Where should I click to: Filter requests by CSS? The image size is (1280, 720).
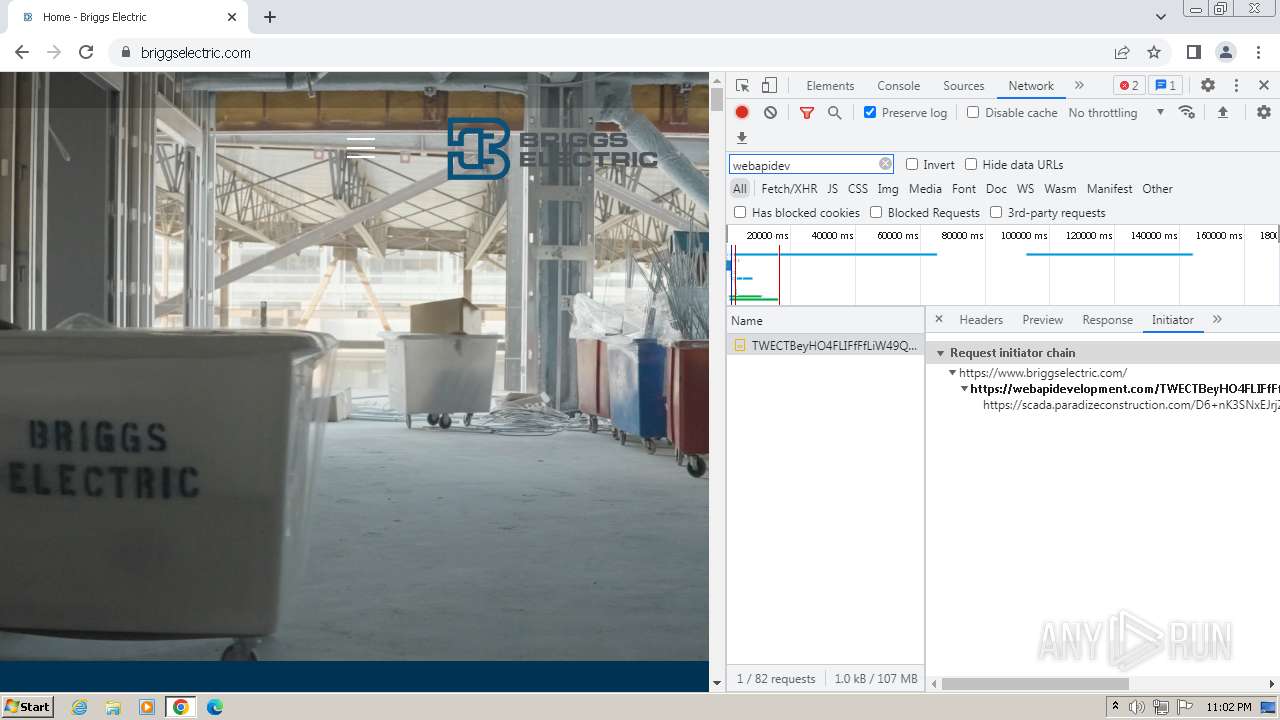point(858,188)
